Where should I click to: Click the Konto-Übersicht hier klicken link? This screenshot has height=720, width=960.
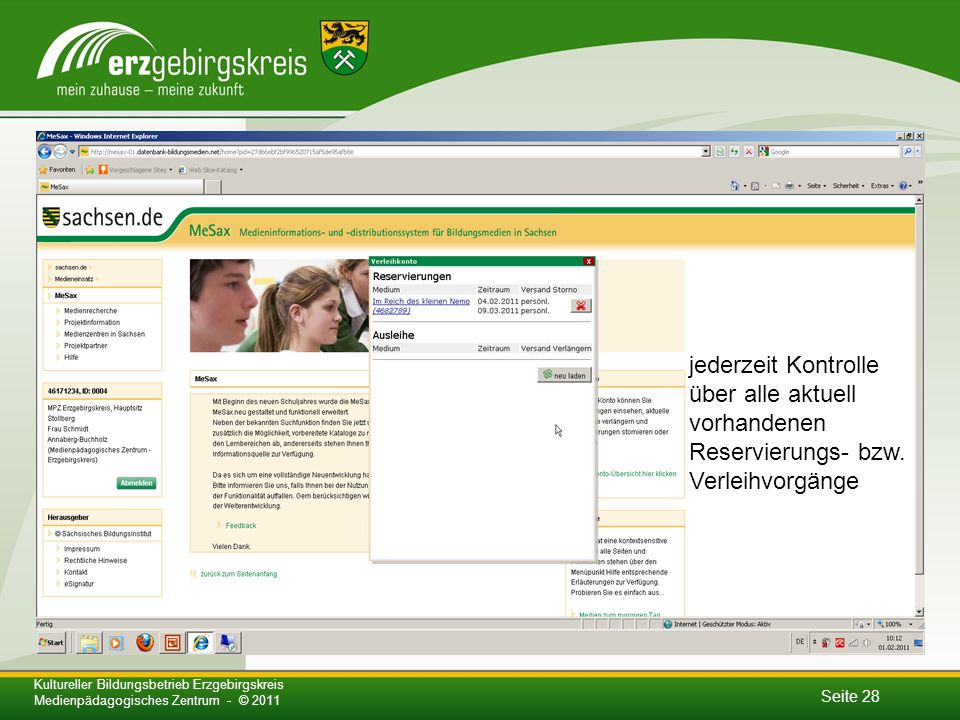point(637,474)
